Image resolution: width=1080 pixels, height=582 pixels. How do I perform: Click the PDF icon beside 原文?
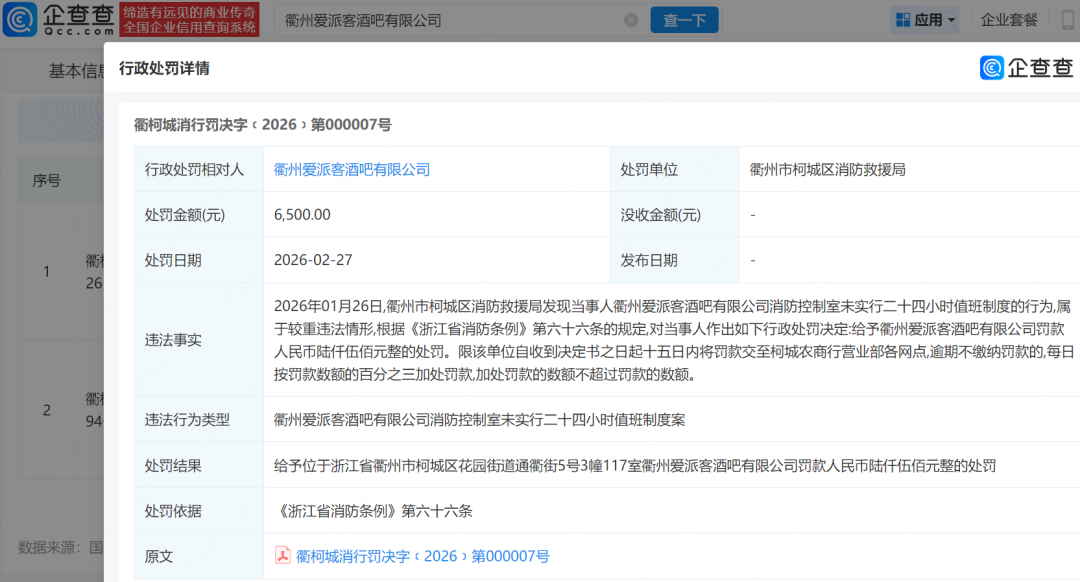pyautogui.click(x=282, y=555)
